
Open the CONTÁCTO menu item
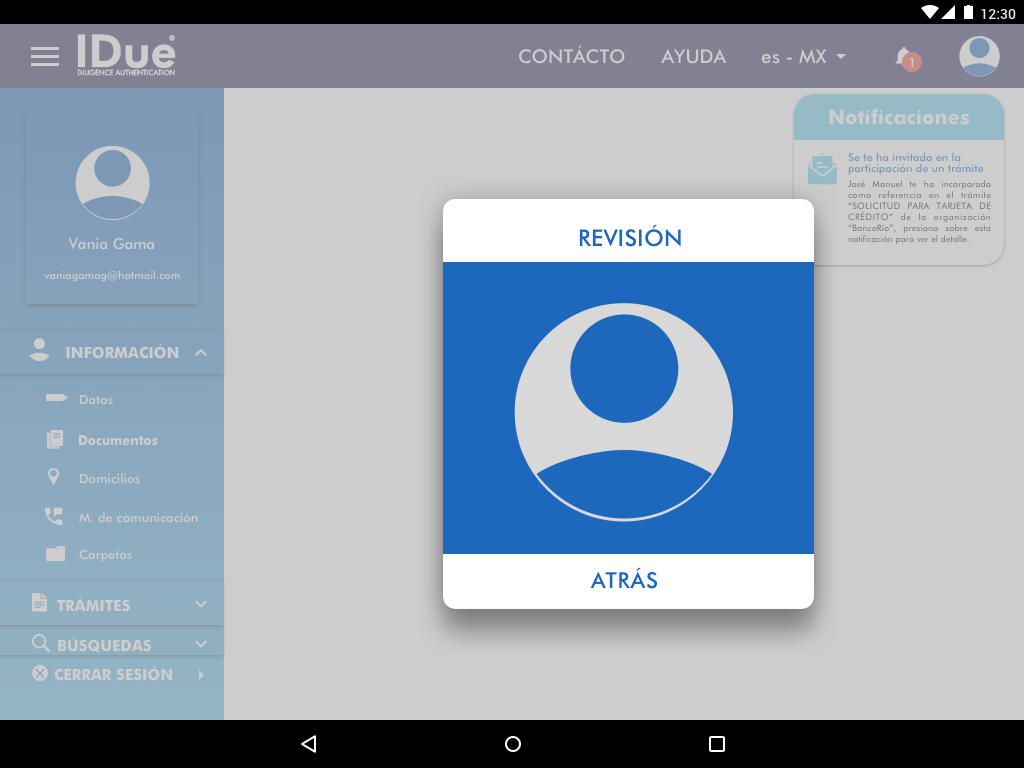click(x=571, y=57)
